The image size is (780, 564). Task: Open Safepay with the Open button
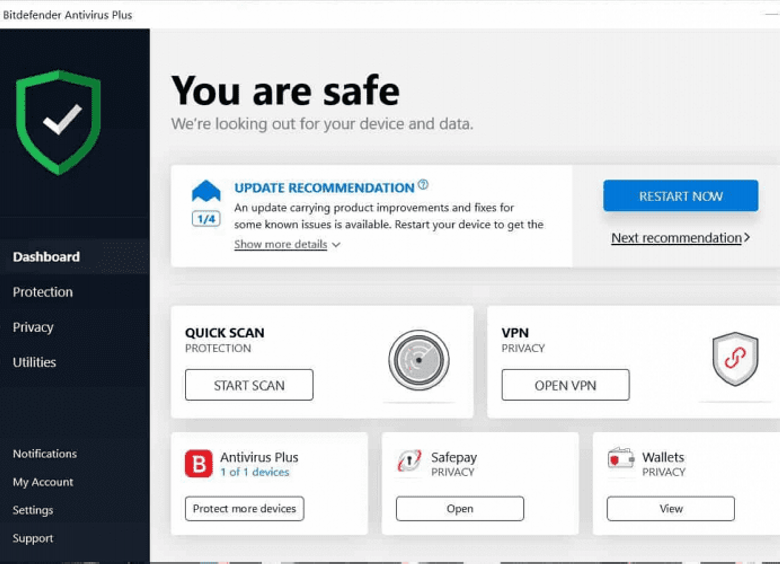pyautogui.click(x=460, y=508)
